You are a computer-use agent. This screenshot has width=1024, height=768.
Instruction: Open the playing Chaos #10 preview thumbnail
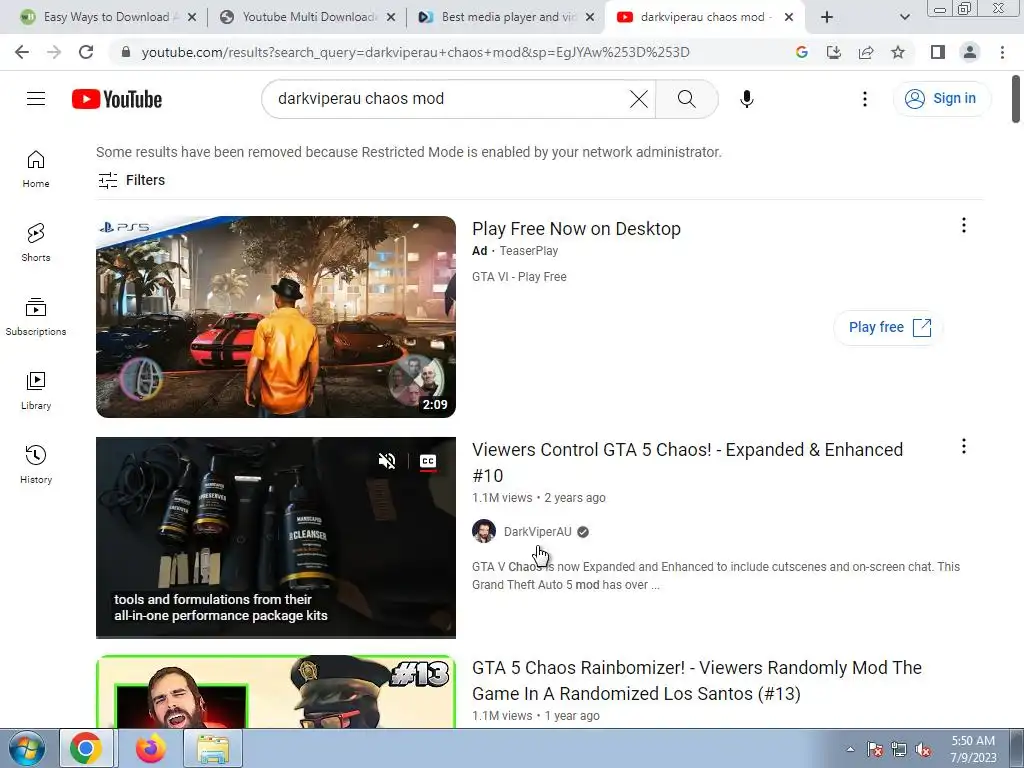click(x=276, y=537)
